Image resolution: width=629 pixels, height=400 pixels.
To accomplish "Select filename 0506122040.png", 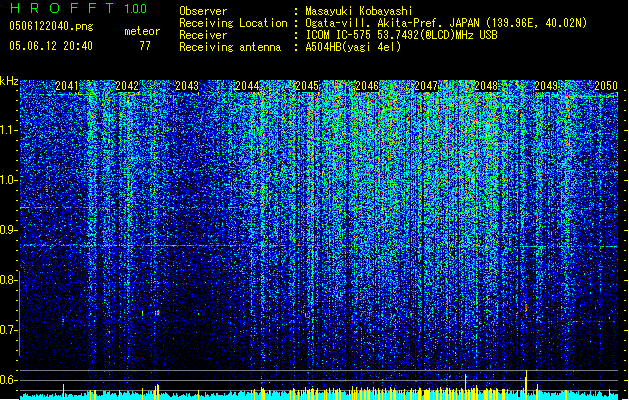I will [51, 26].
